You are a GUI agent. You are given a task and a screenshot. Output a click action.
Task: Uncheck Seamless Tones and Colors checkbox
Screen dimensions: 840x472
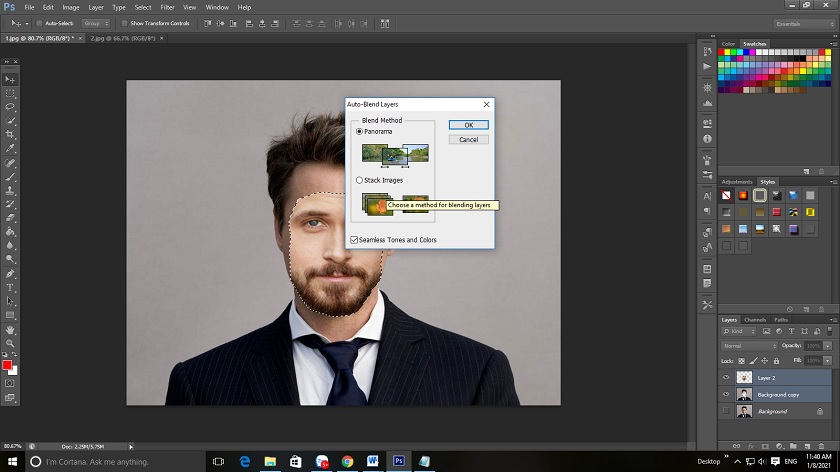tap(354, 240)
